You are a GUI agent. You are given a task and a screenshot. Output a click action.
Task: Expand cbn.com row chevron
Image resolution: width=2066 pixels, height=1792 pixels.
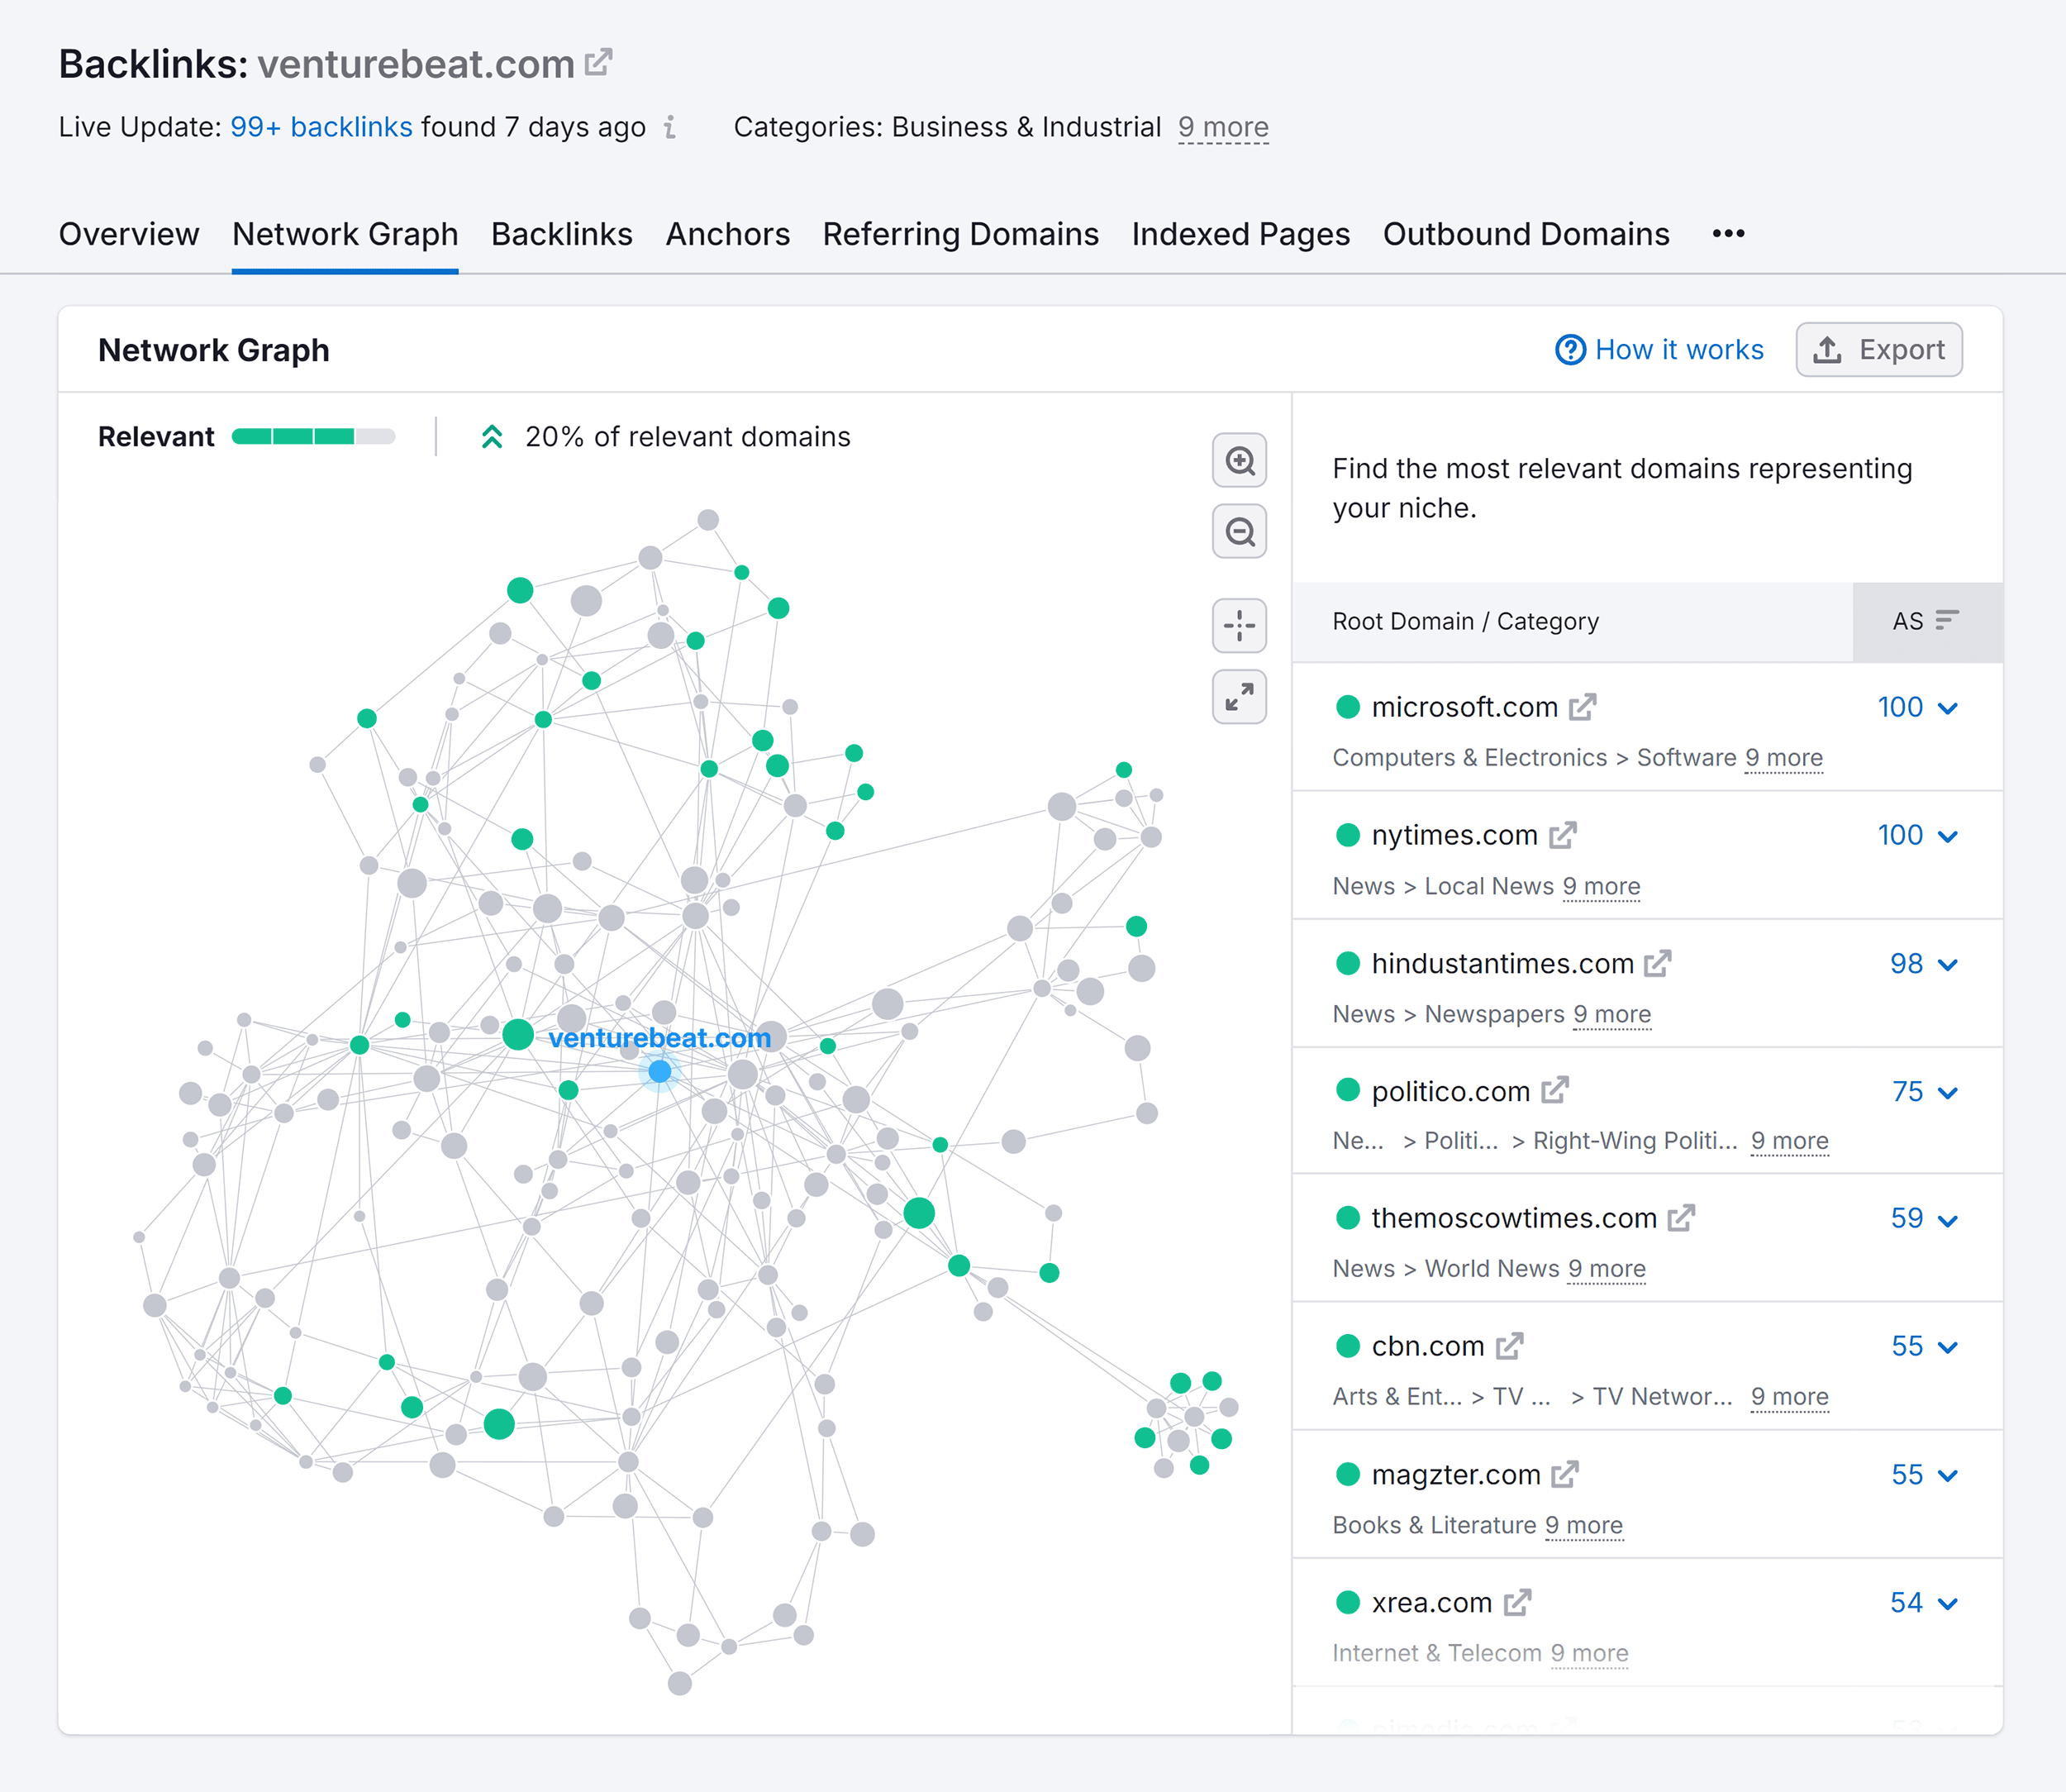[x=1947, y=1347]
